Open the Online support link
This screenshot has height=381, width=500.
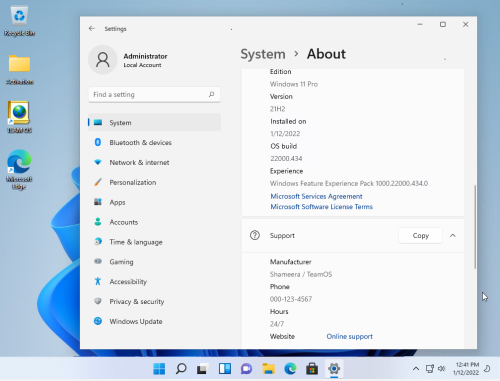(349, 336)
